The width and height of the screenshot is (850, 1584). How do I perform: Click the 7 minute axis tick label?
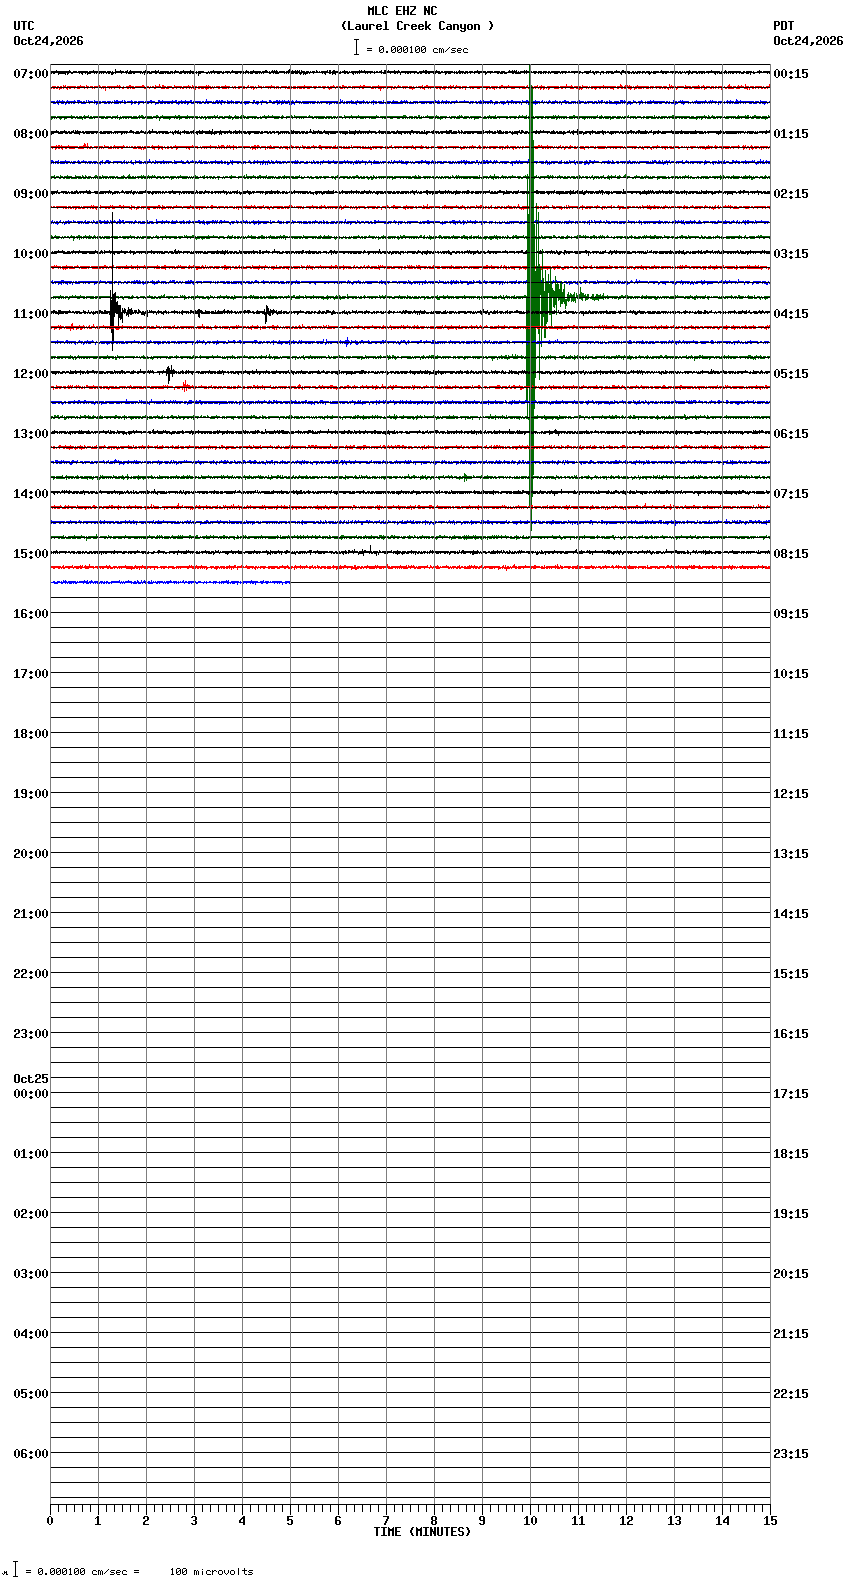tap(386, 1521)
